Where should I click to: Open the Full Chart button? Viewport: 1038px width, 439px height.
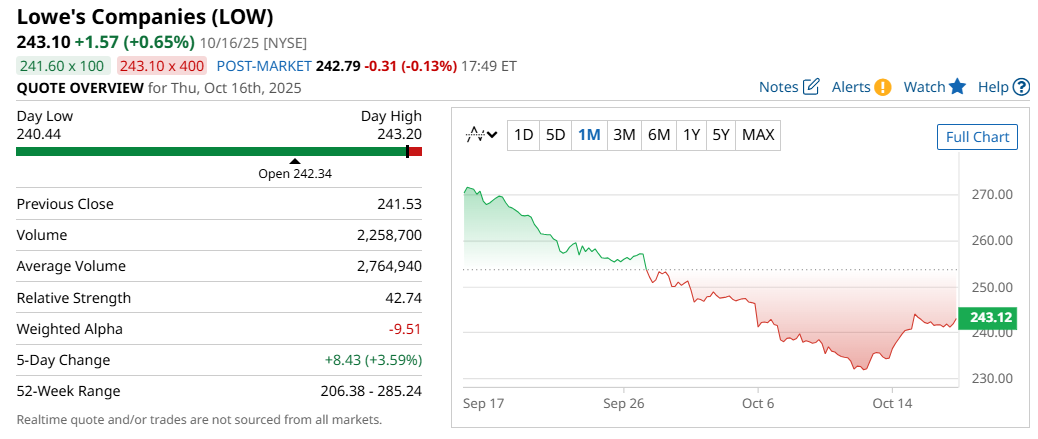click(977, 137)
